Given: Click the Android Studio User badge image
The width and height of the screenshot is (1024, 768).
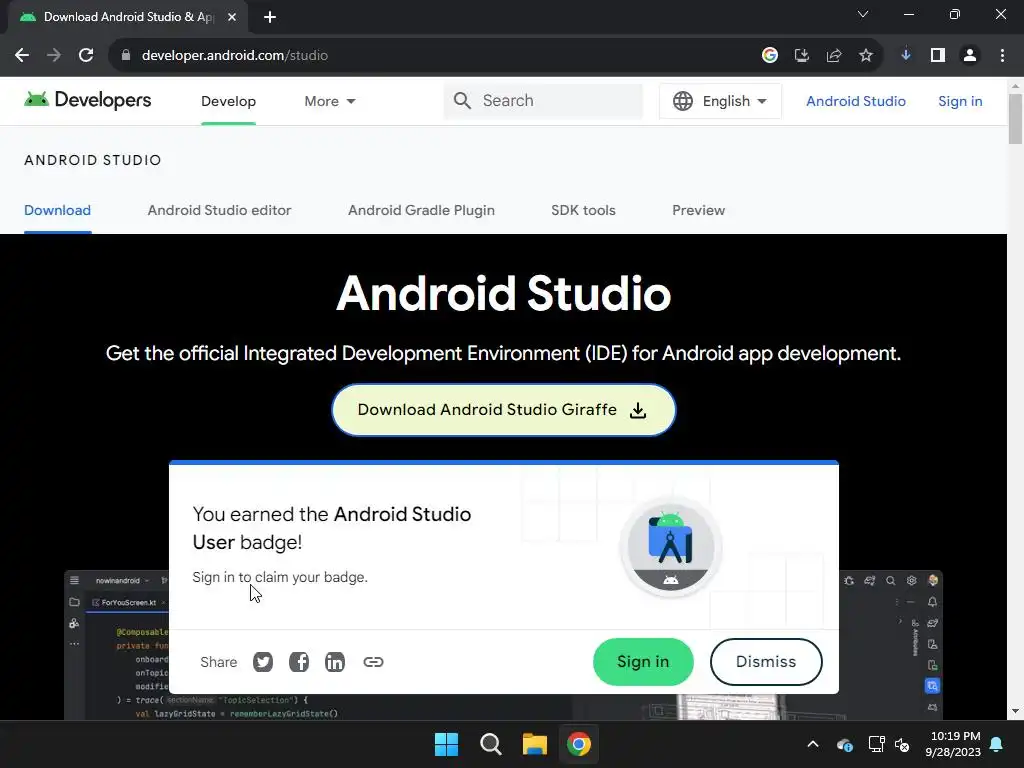Looking at the screenshot, I should [671, 547].
